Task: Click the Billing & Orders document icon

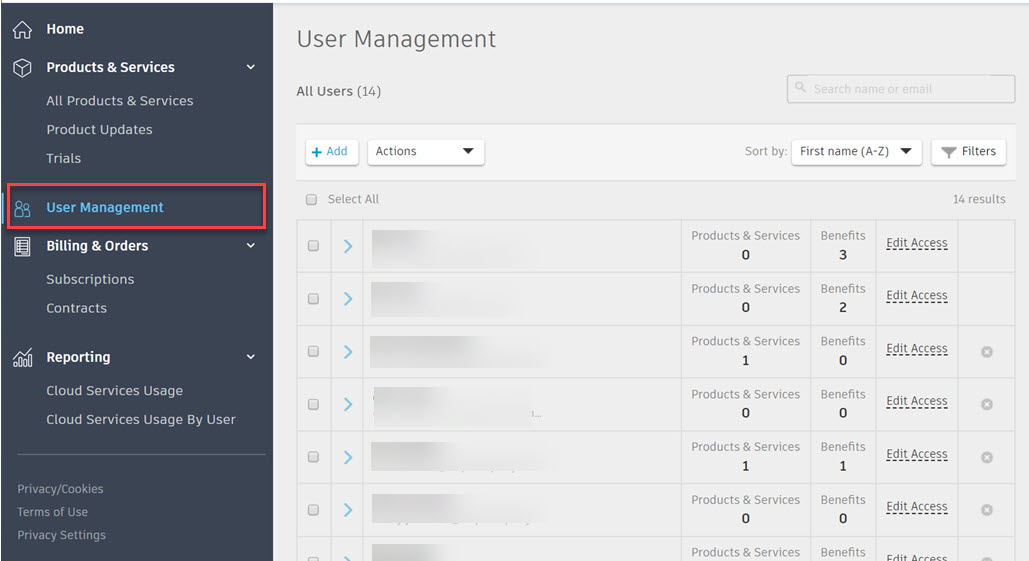Action: (22, 246)
